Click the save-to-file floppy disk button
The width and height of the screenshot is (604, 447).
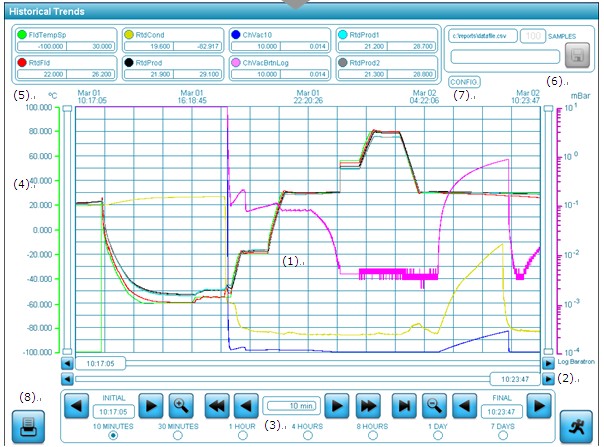(x=577, y=55)
